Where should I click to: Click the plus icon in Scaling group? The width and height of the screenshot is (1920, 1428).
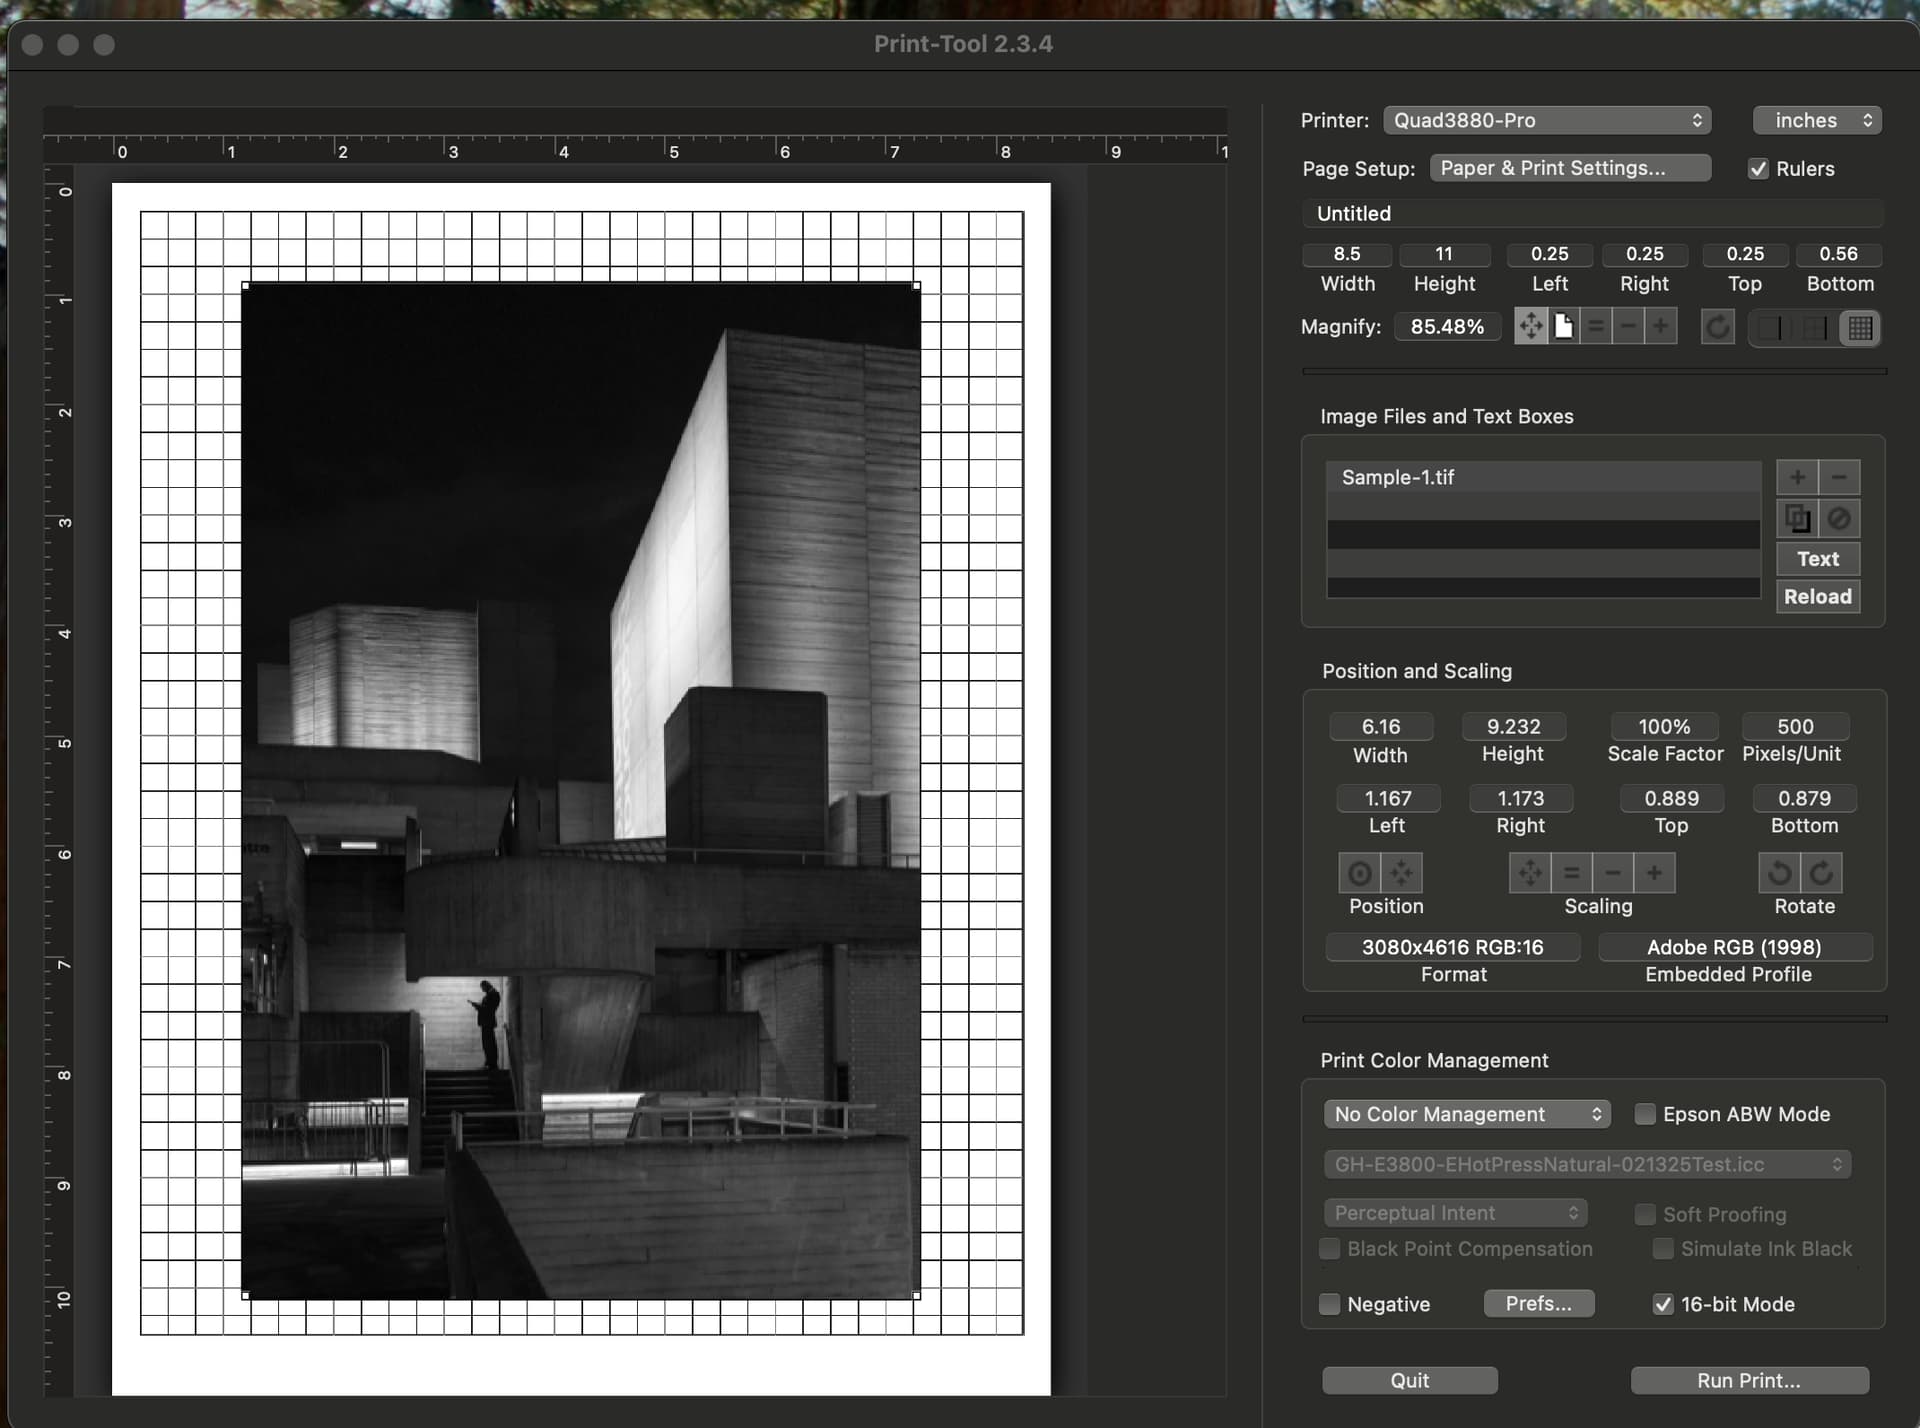click(1655, 873)
